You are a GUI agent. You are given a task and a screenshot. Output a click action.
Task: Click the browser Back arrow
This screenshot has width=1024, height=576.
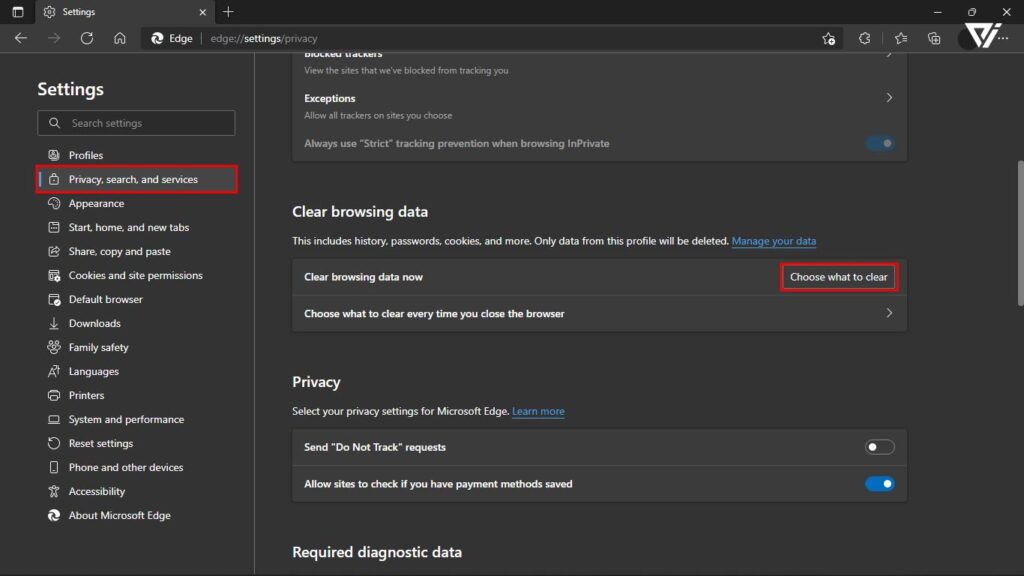[21, 39]
